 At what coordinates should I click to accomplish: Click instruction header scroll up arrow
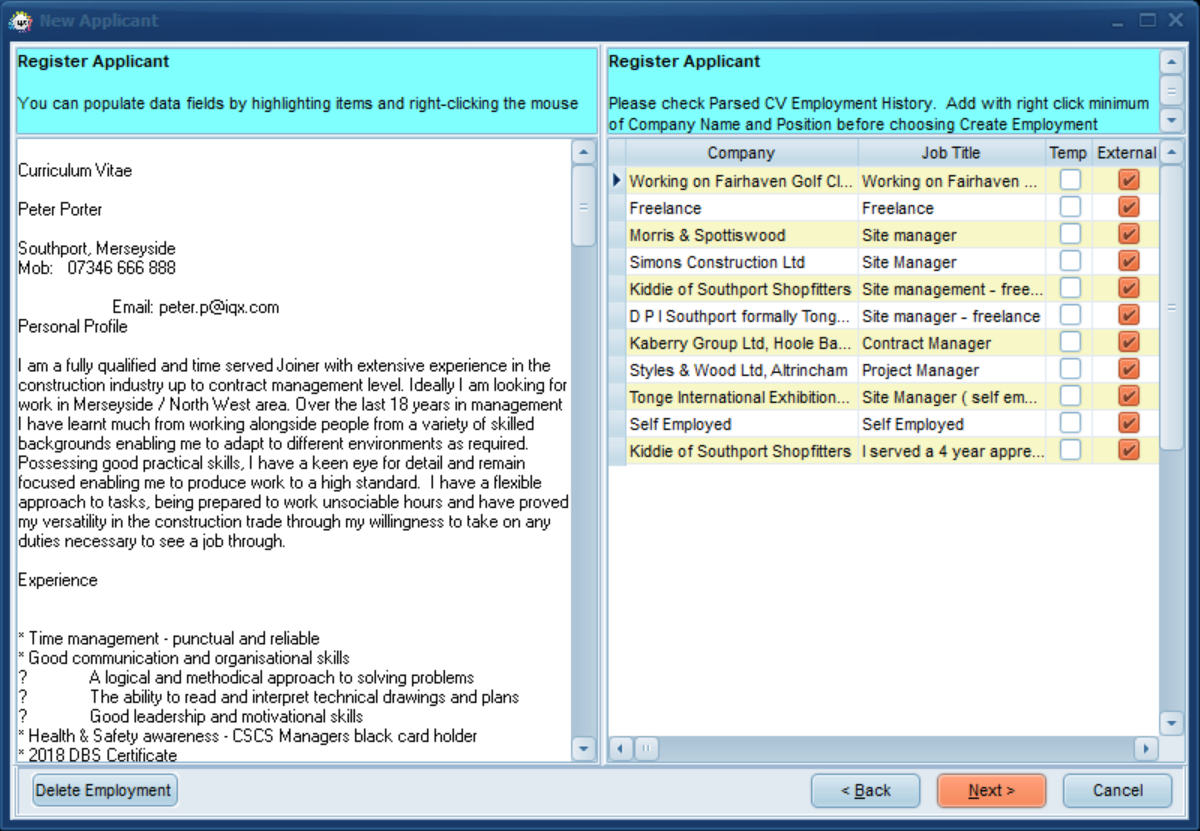coord(1172,62)
